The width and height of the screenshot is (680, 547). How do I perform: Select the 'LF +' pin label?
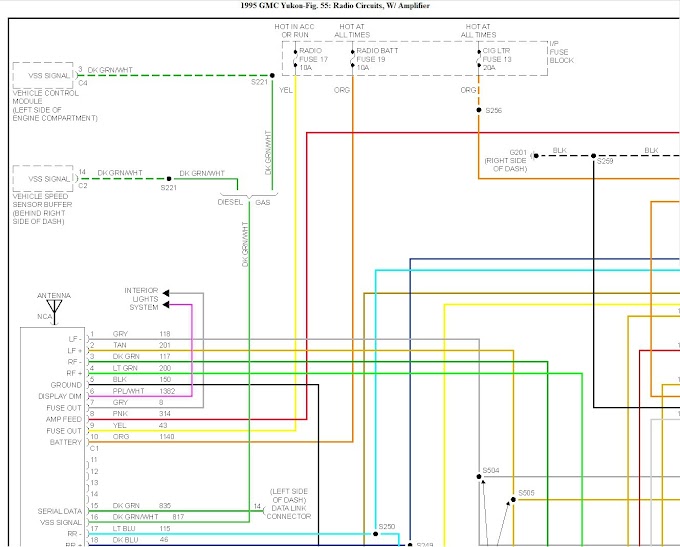click(75, 350)
